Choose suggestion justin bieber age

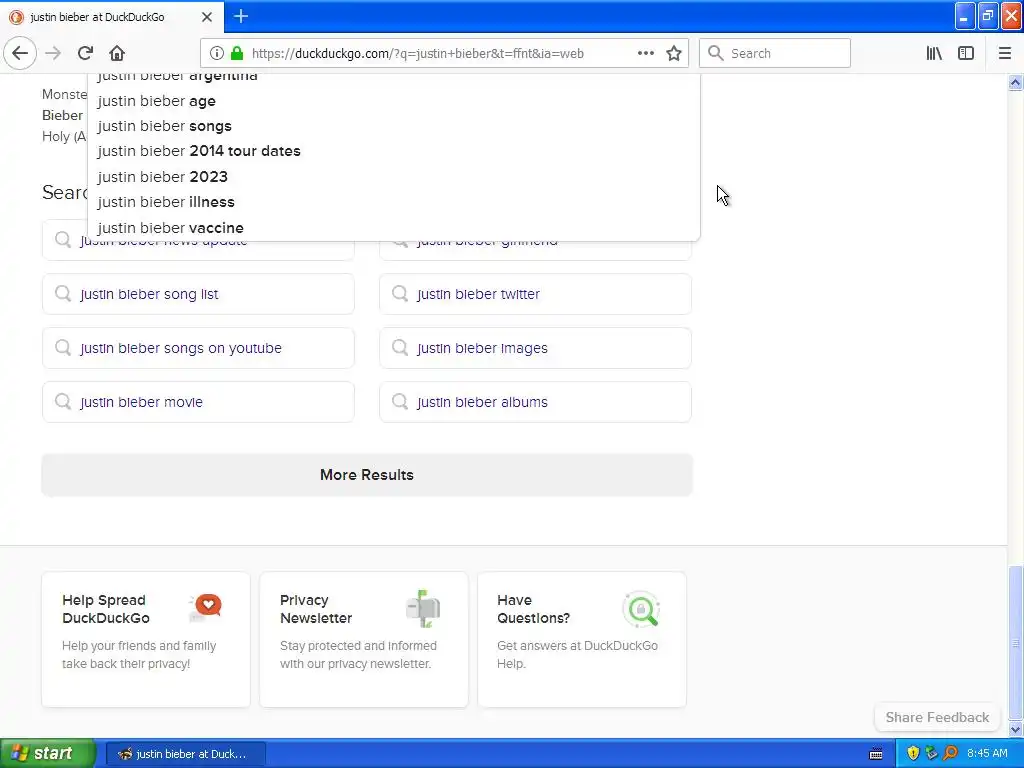click(394, 101)
